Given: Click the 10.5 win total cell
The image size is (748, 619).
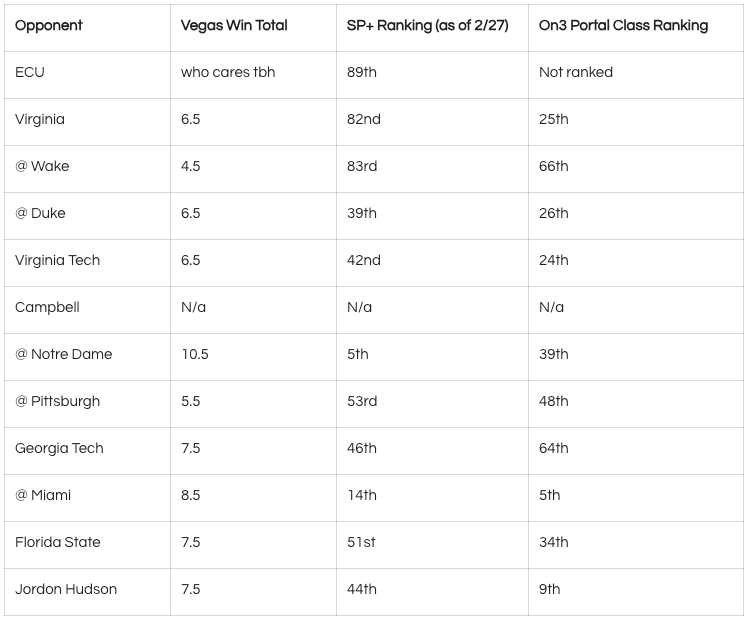Looking at the screenshot, I should [x=253, y=357].
